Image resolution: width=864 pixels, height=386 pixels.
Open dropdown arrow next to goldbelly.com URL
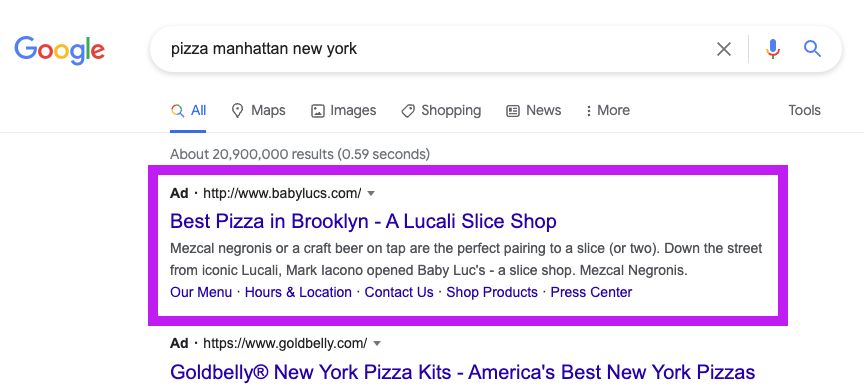(377, 344)
